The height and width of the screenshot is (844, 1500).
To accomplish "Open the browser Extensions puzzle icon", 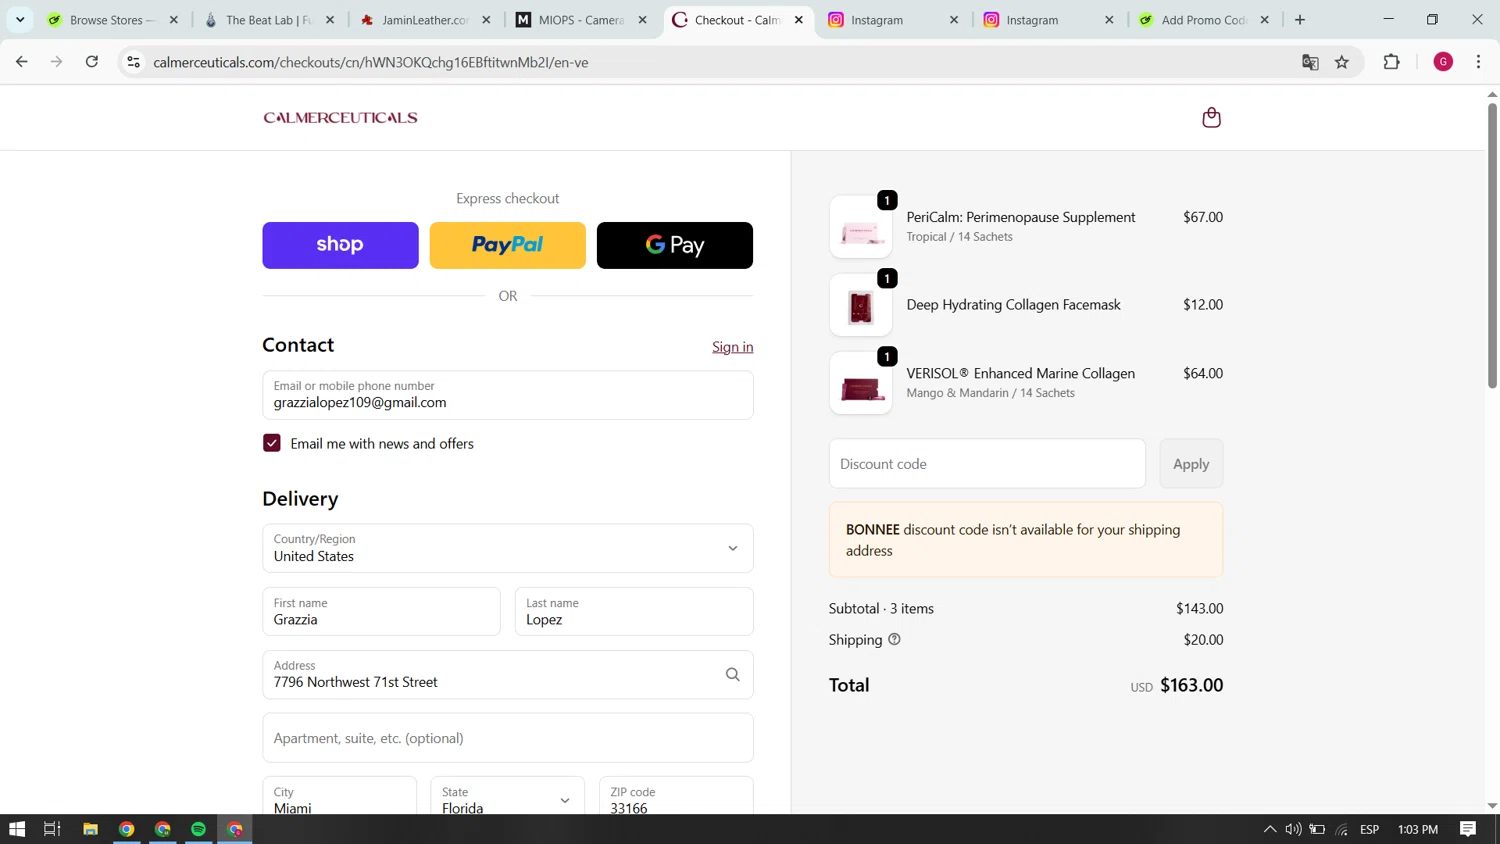I will tap(1391, 62).
